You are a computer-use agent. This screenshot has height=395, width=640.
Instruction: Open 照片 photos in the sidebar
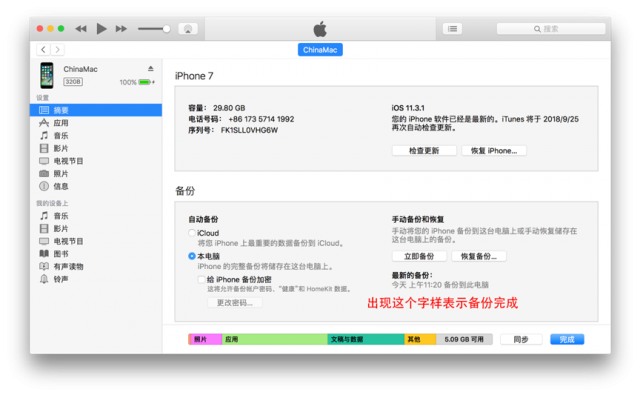click(x=96, y=173)
